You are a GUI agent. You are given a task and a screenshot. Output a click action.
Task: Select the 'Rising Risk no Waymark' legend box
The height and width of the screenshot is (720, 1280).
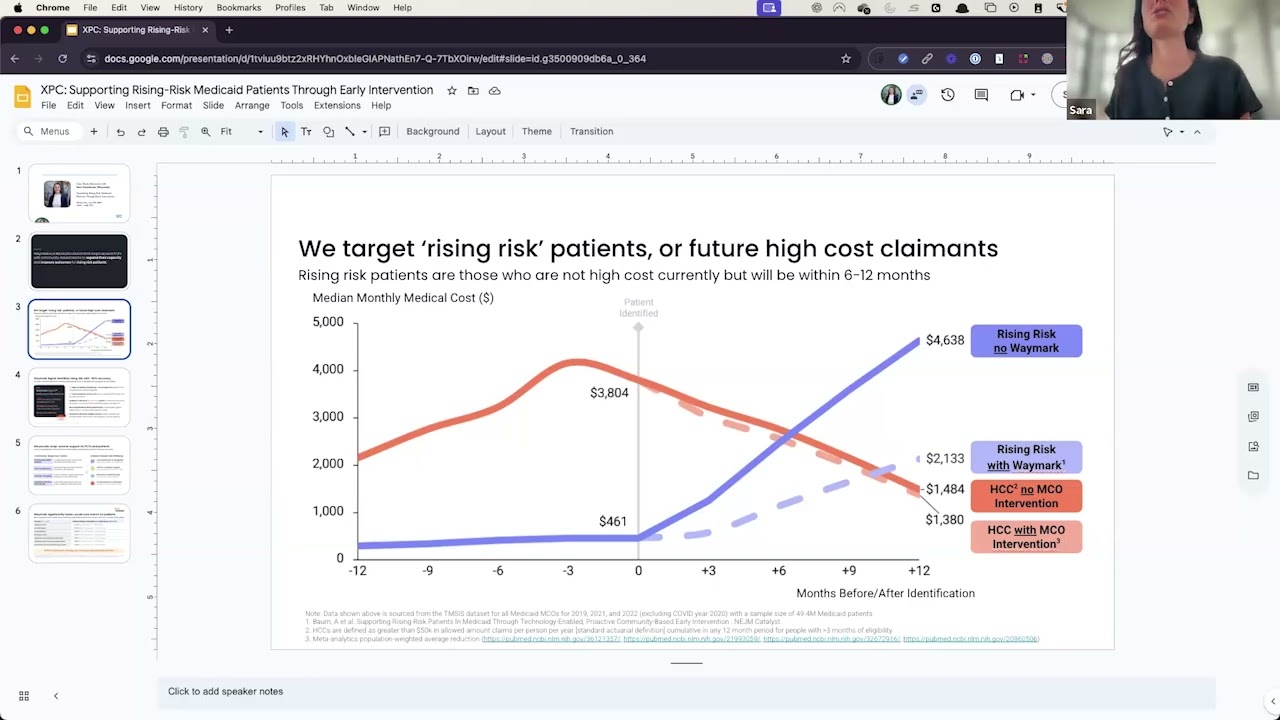pyautogui.click(x=1026, y=341)
